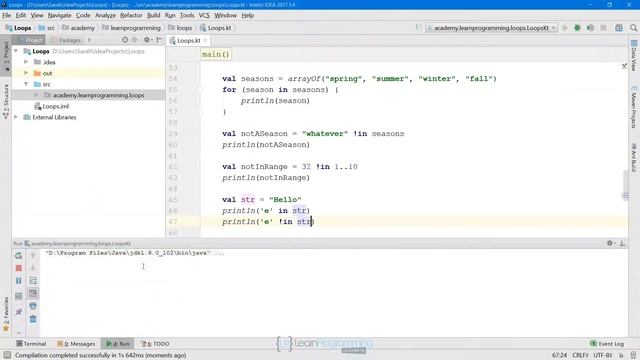This screenshot has width=640, height=360.
Task: Open Project panel settings gear
Action: (147, 40)
